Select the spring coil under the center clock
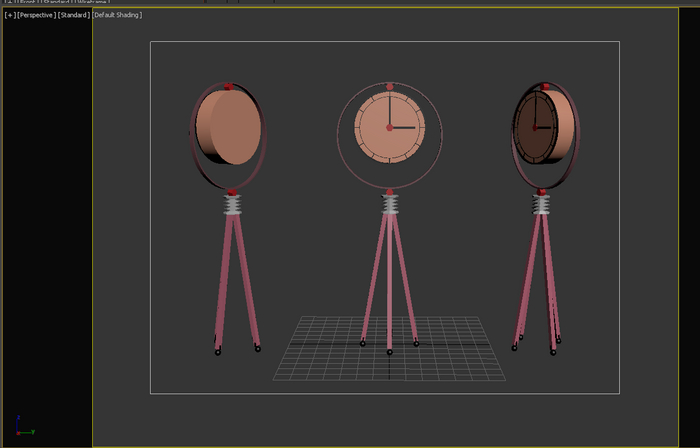This screenshot has width=700, height=448. click(390, 205)
